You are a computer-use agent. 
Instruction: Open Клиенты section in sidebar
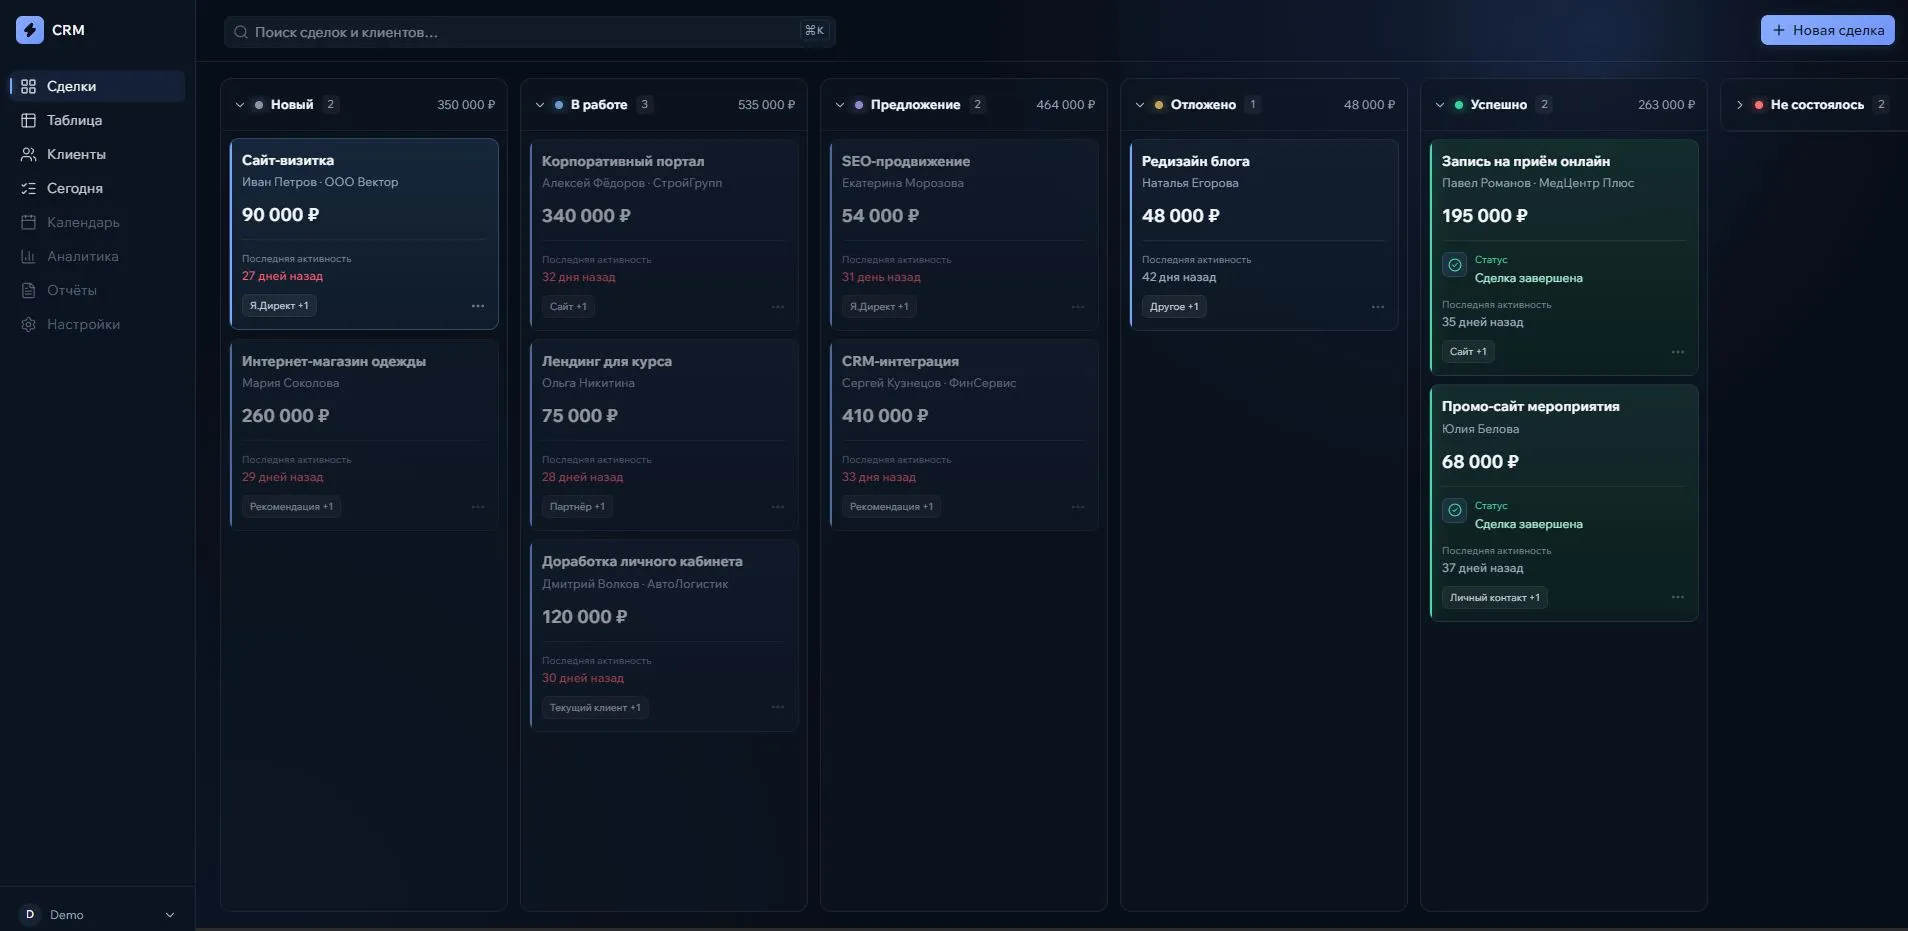[x=97, y=154]
